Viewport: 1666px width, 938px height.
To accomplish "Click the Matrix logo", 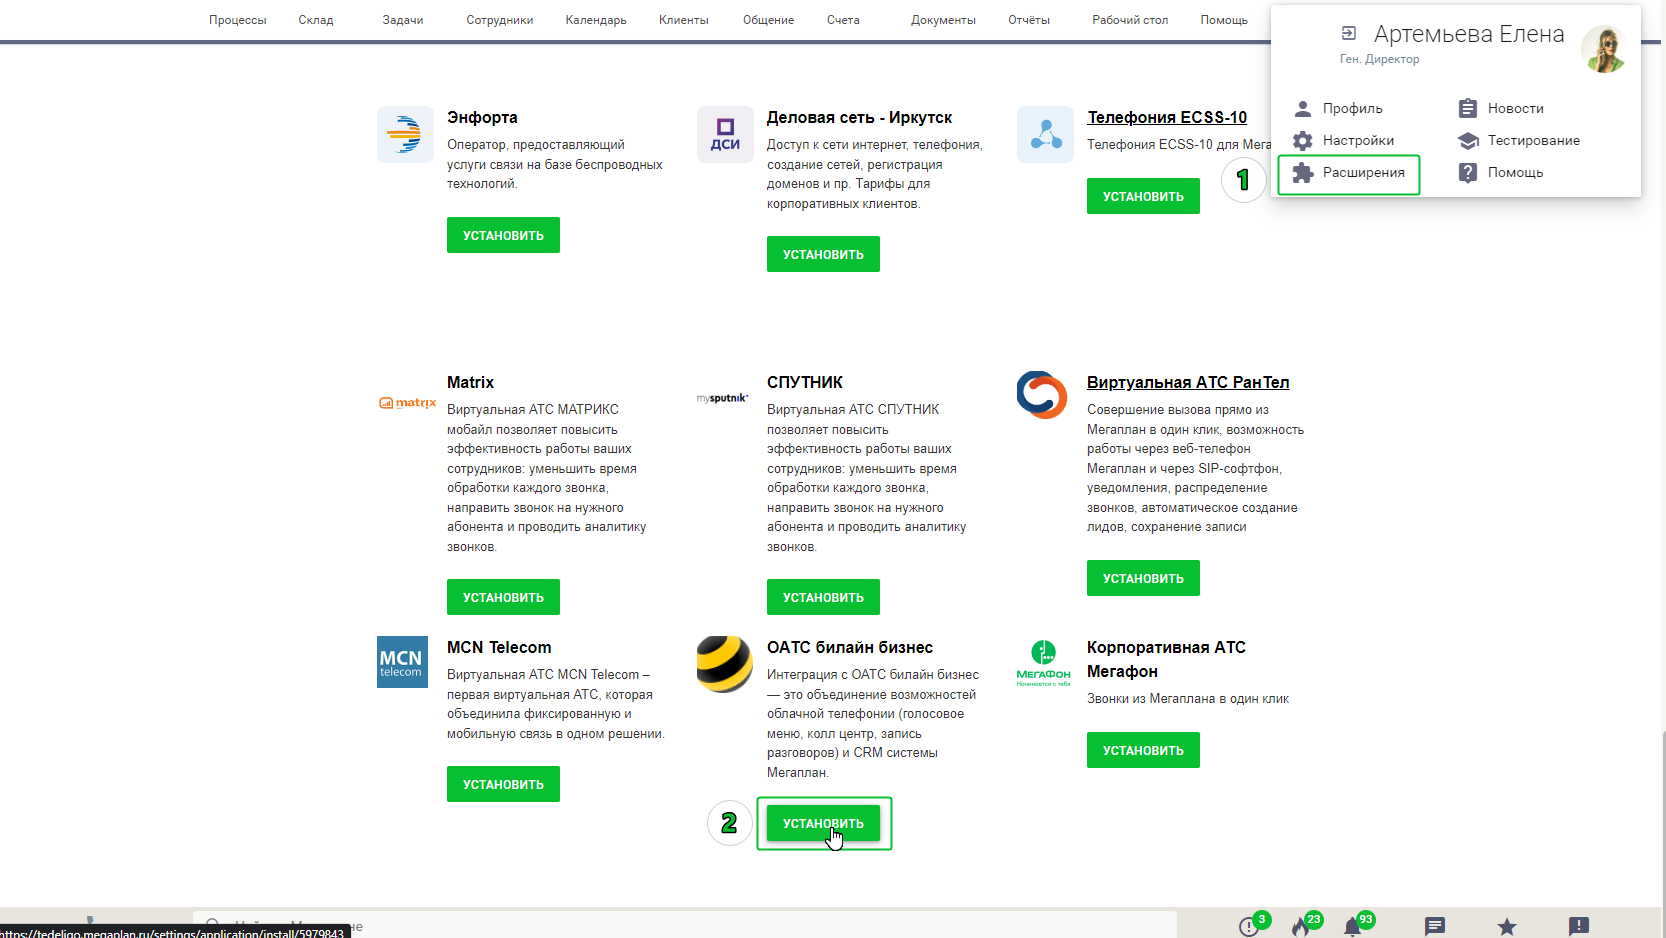I will click(x=407, y=403).
